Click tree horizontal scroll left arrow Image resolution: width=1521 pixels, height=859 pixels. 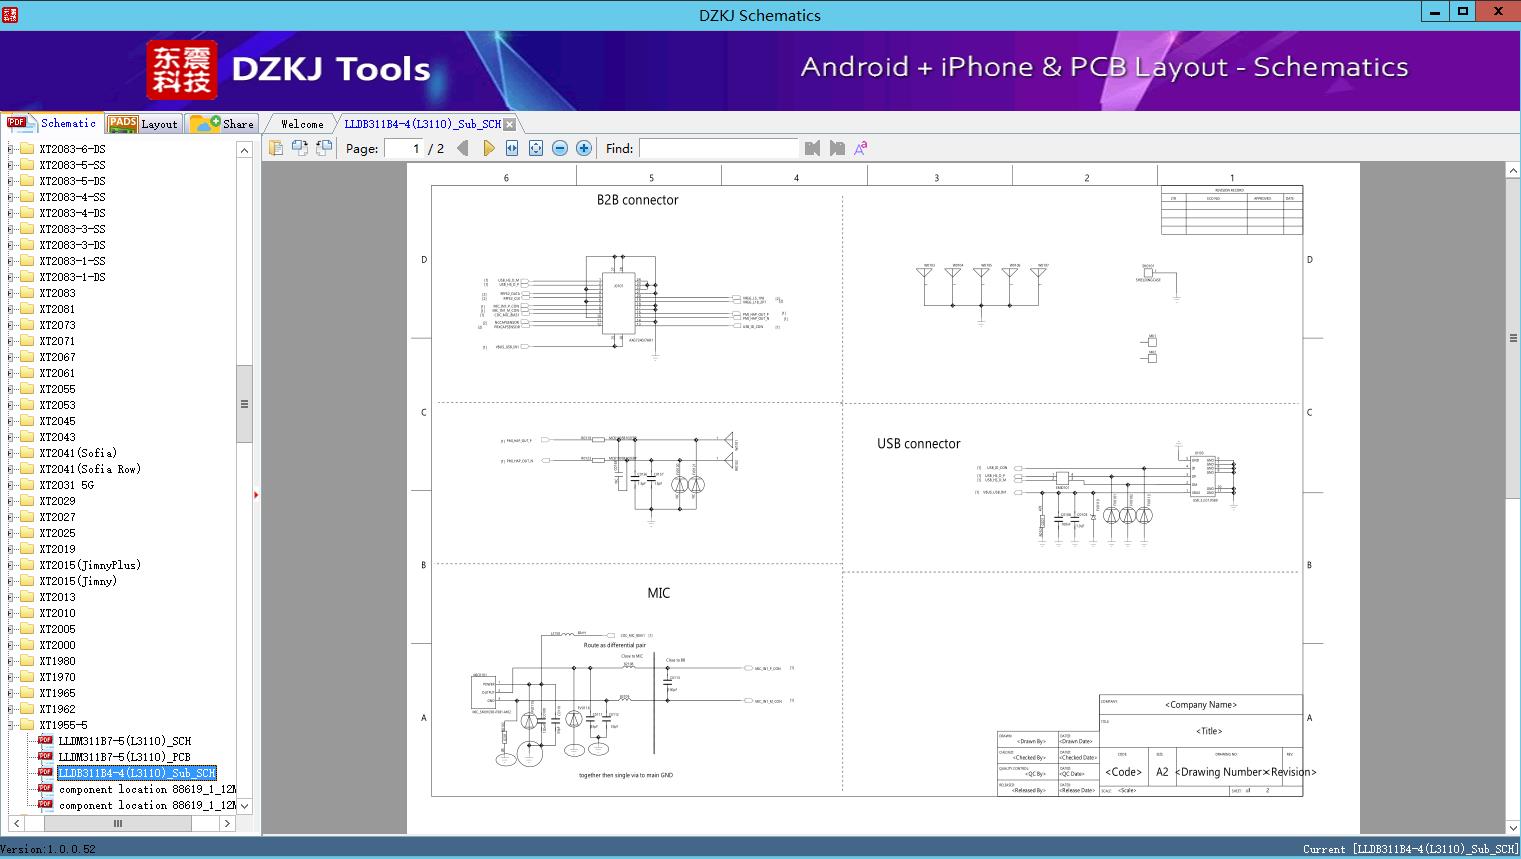tap(16, 824)
